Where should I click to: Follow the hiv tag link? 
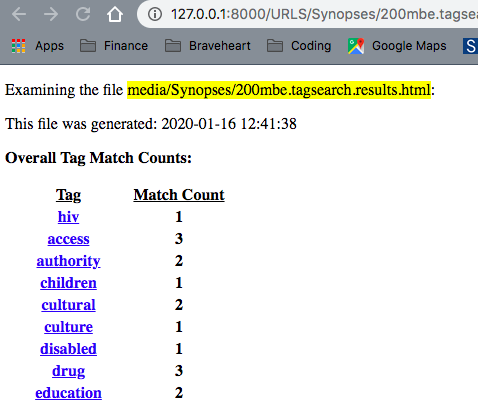click(68, 217)
